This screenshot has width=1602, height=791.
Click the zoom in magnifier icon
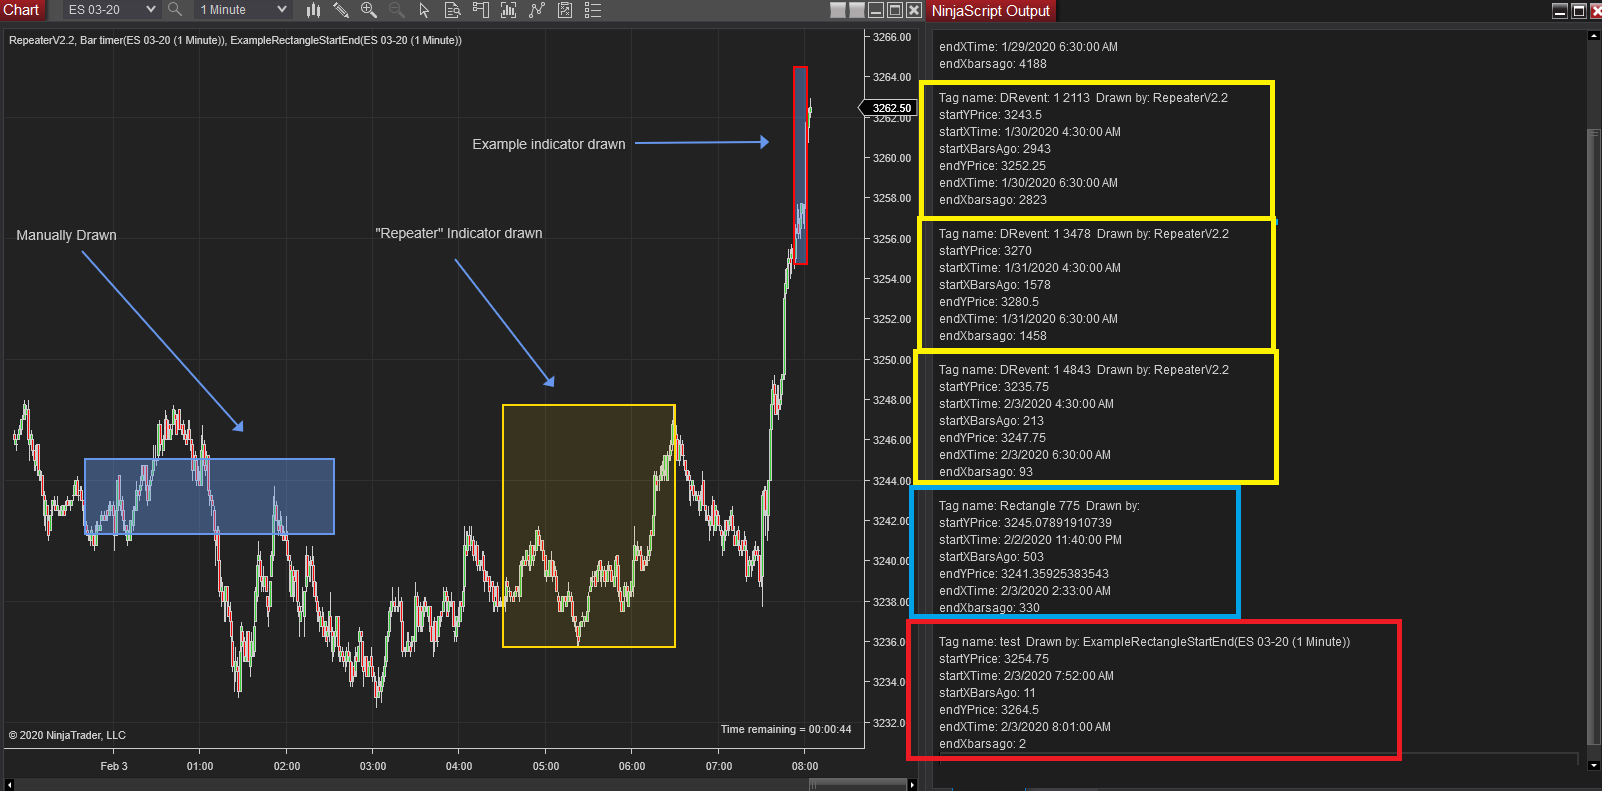point(369,10)
